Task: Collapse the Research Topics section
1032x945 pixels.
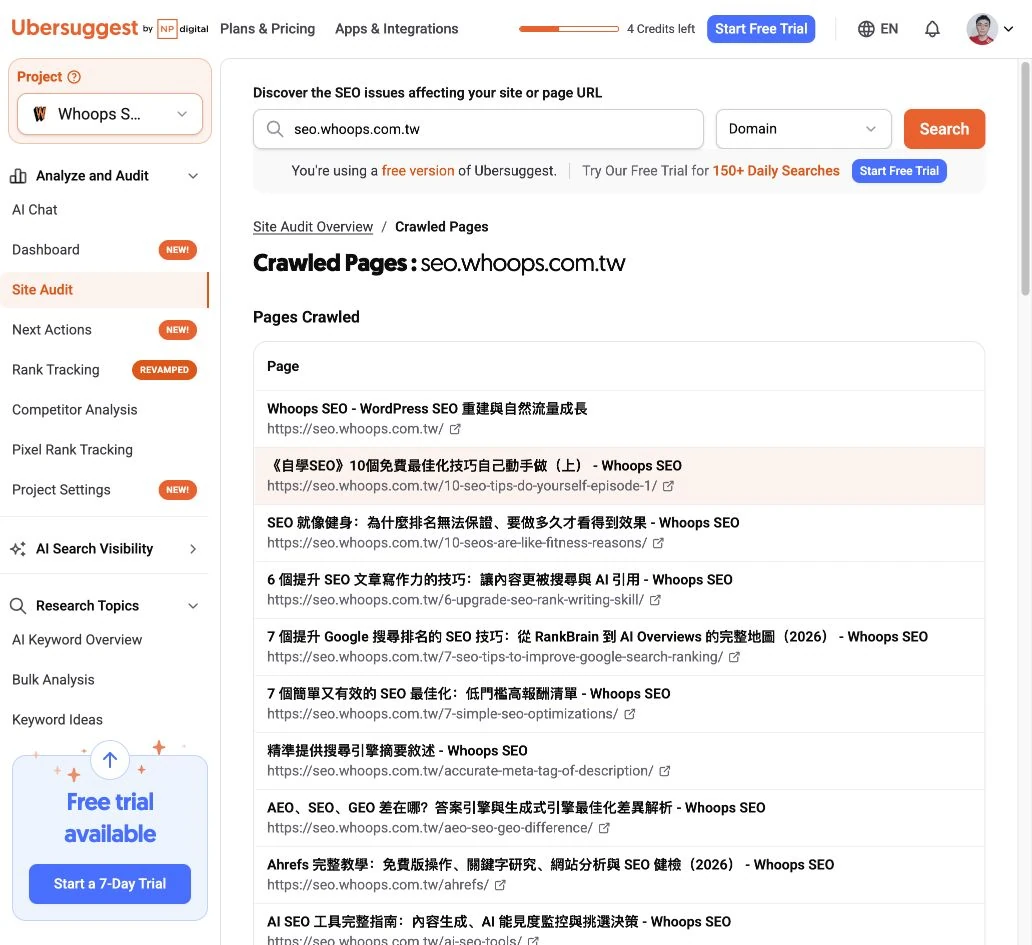Action: (193, 606)
